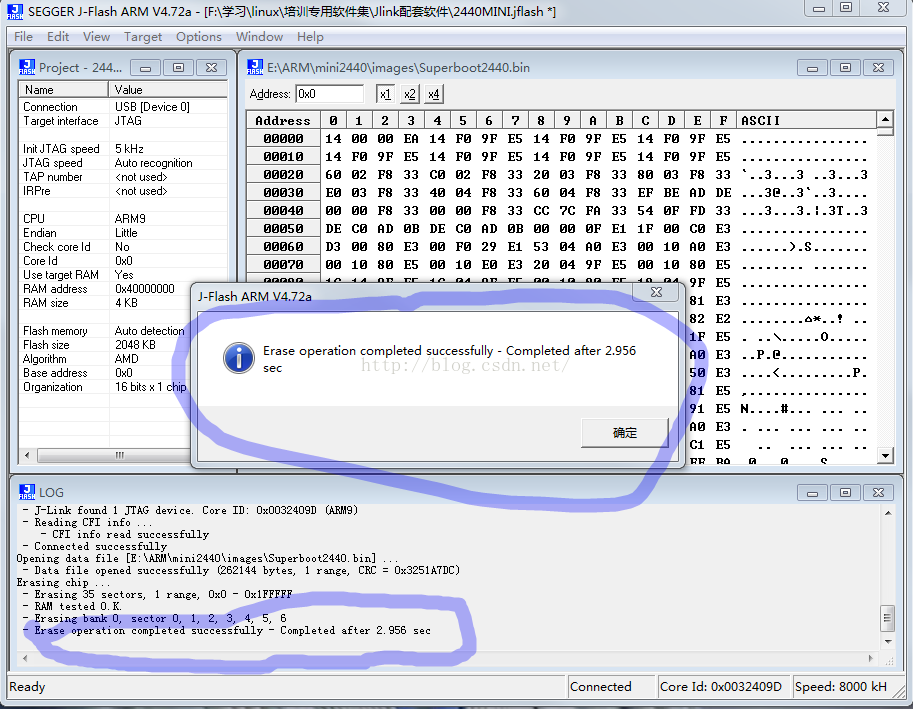Open the Target menu
Viewport: 913px width, 709px height.
143,37
